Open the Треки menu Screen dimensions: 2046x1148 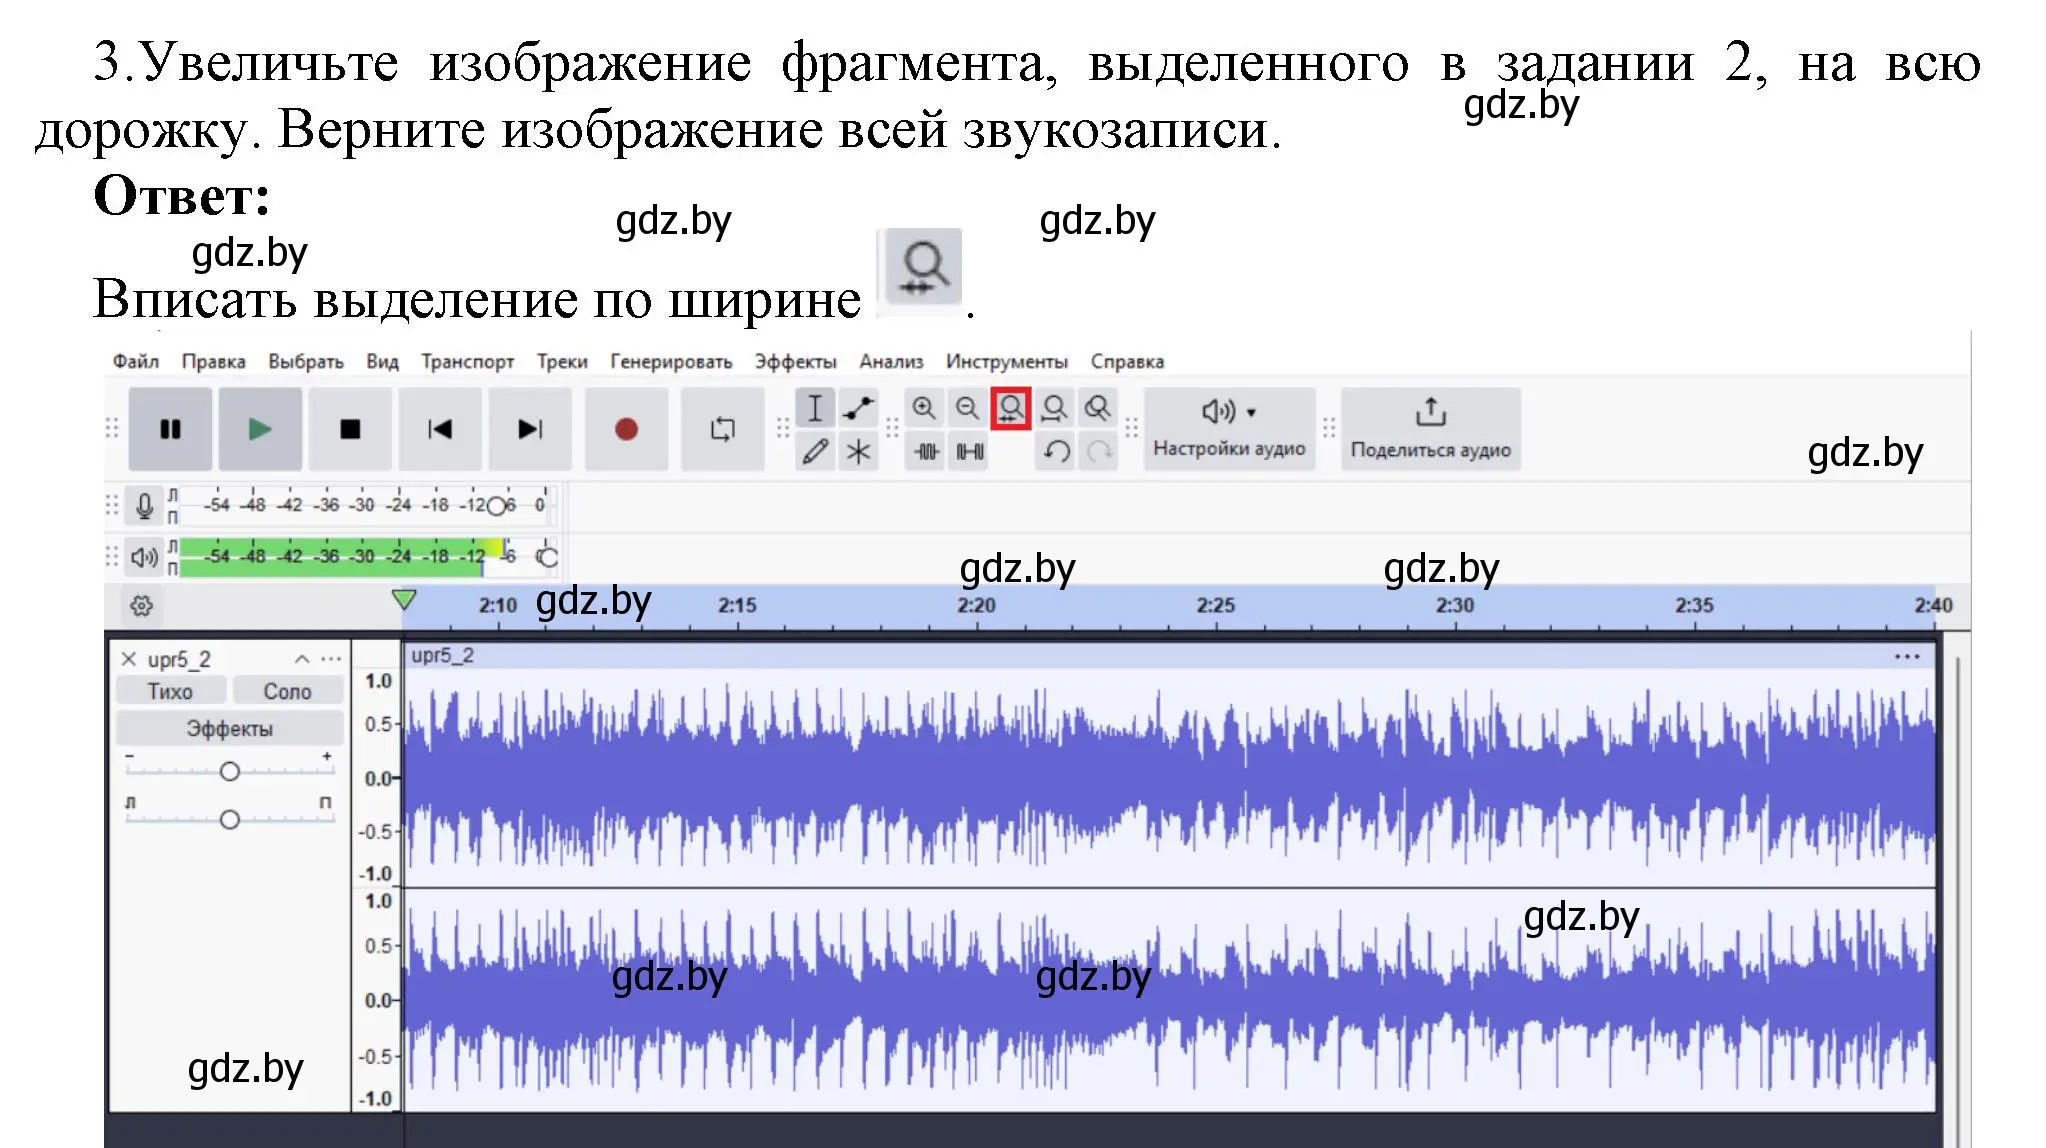coord(562,361)
